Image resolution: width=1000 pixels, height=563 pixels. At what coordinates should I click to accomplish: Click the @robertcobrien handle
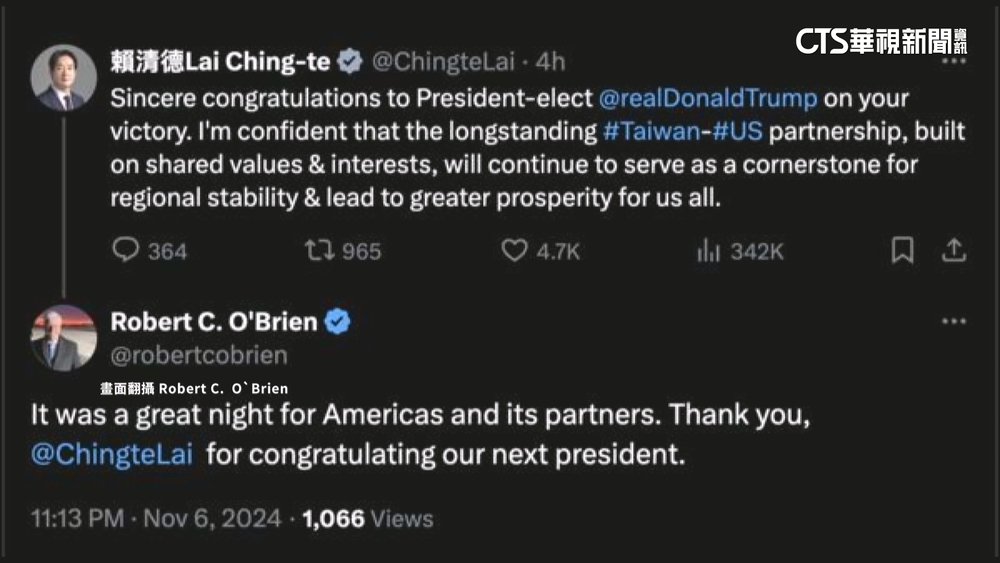(198, 354)
